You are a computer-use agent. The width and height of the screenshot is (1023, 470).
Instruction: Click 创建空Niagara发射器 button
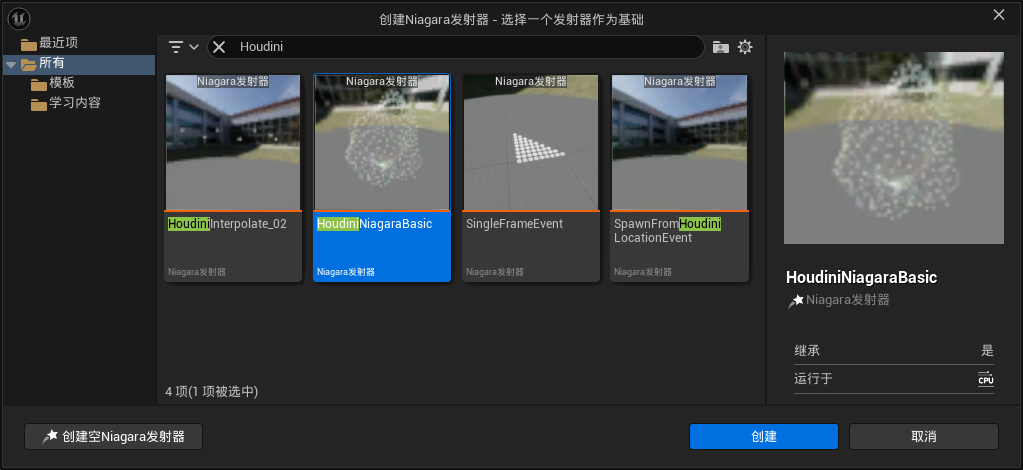coord(114,437)
